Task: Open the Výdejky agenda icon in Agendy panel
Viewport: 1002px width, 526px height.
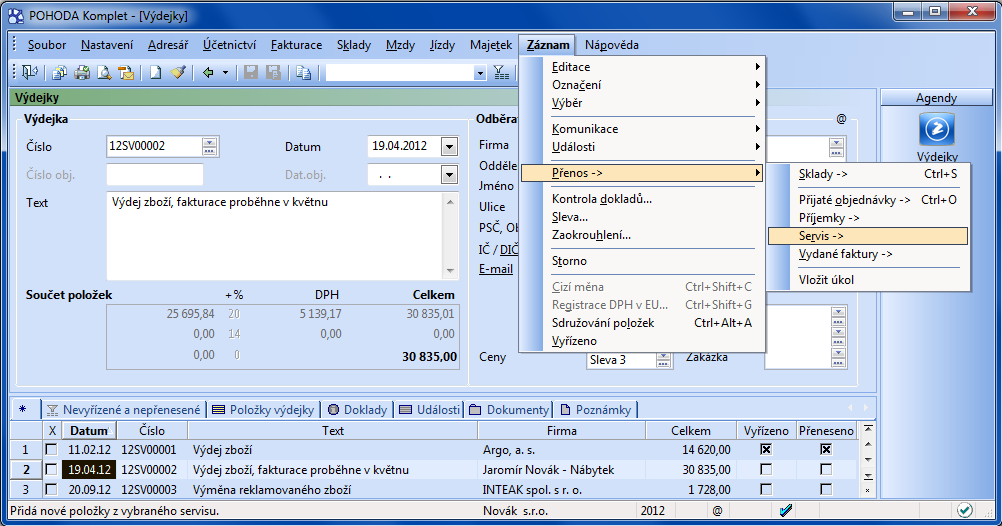Action: point(937,130)
